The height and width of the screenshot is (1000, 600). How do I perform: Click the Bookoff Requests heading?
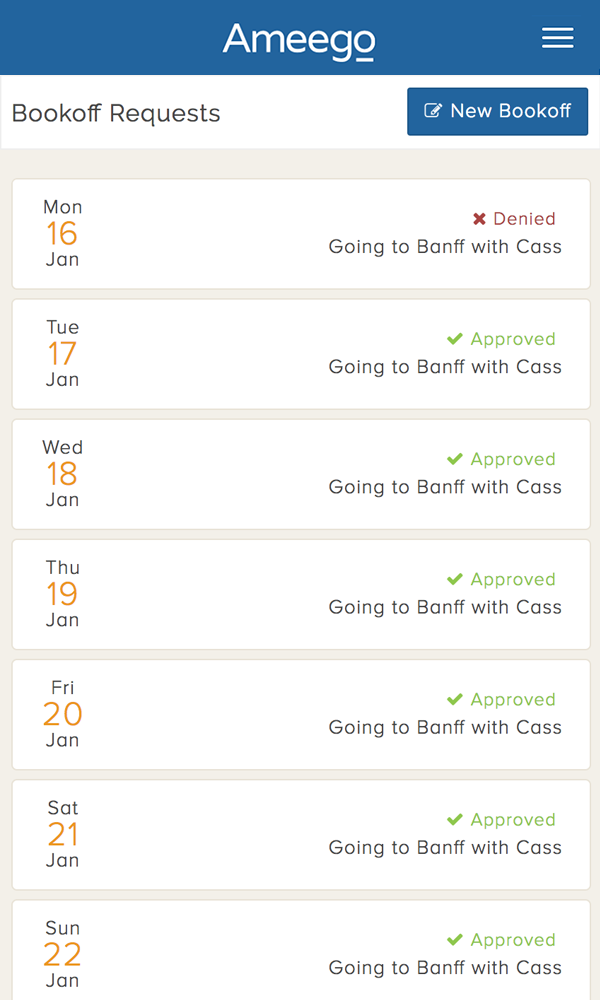point(116,113)
